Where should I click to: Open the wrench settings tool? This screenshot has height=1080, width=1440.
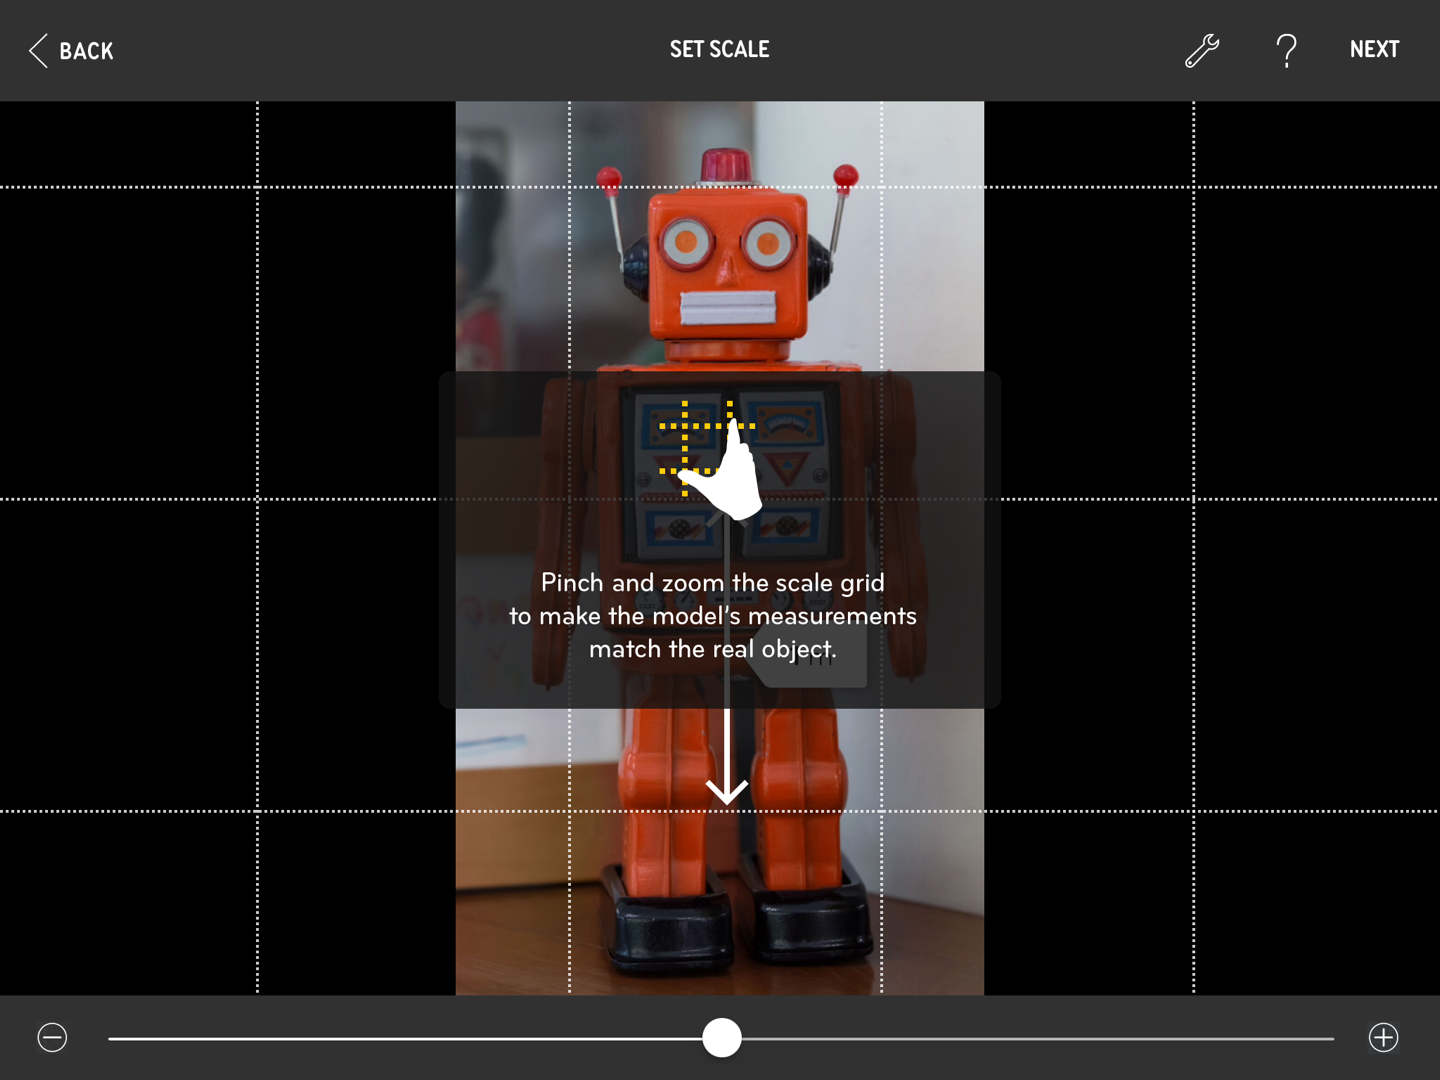click(x=1202, y=50)
